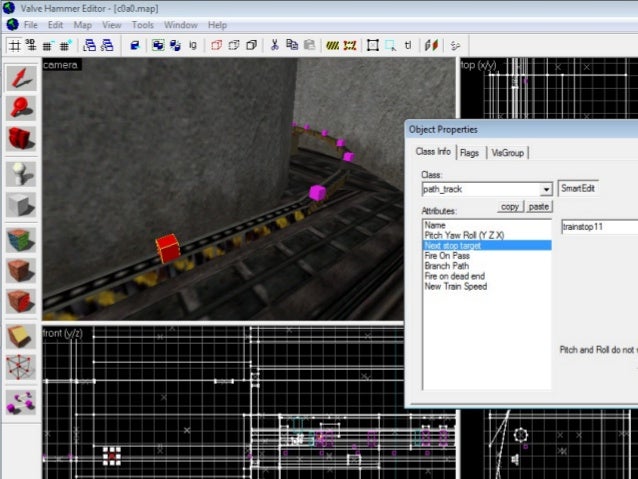Viewport: 638px width, 479px height.
Task: Click the paste button in Object Properties
Action: (539, 206)
